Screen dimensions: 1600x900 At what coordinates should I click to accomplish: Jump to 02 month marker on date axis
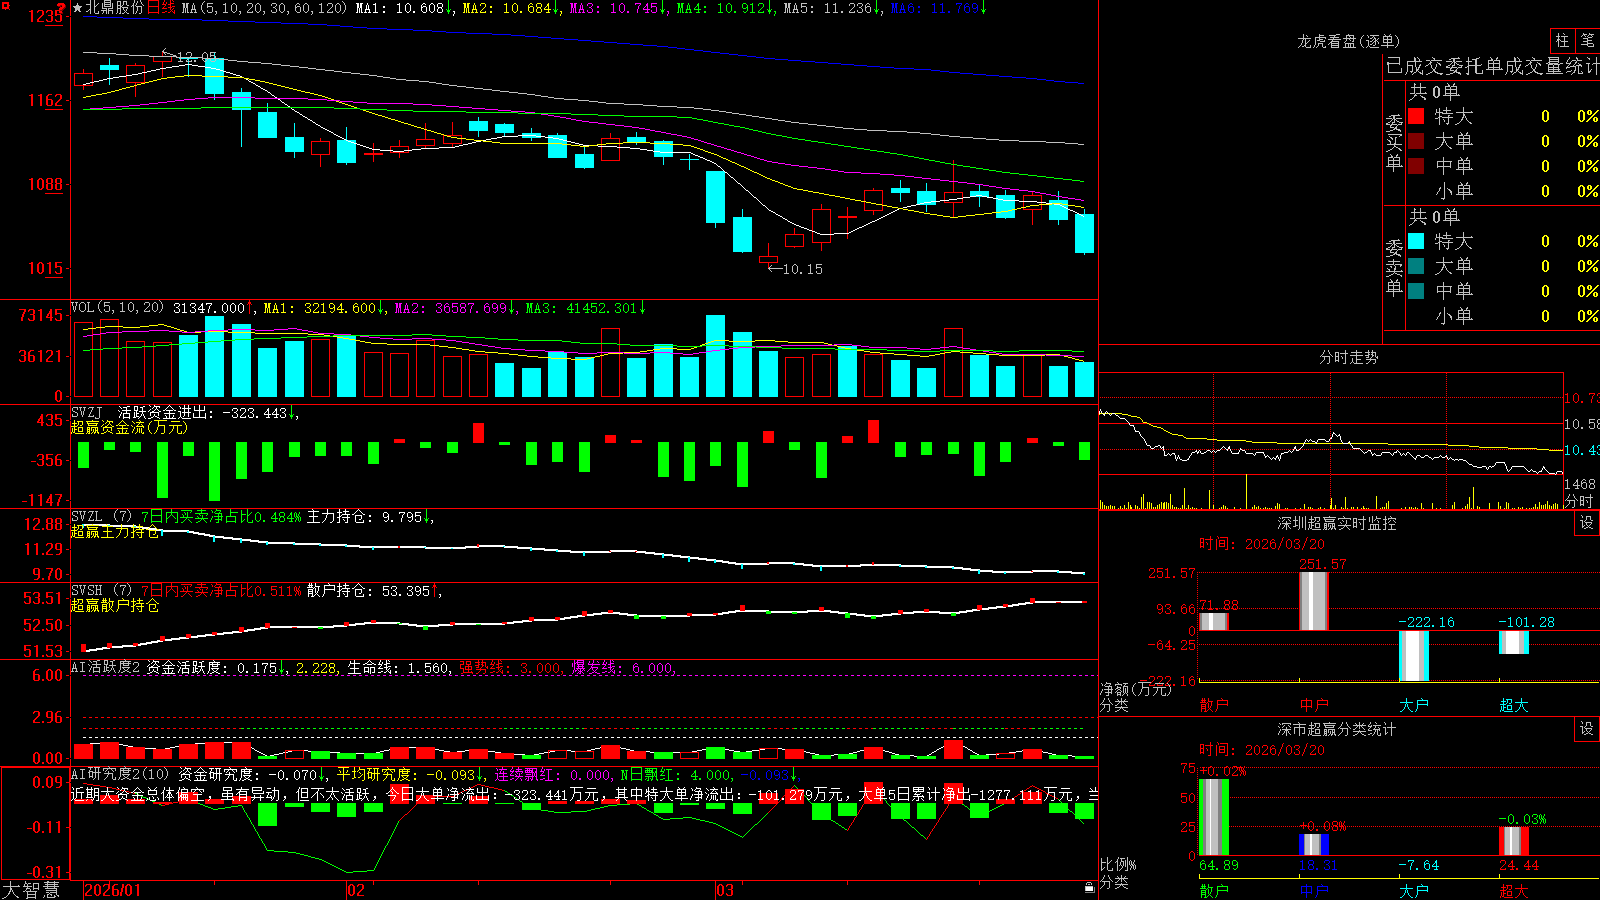[355, 890]
